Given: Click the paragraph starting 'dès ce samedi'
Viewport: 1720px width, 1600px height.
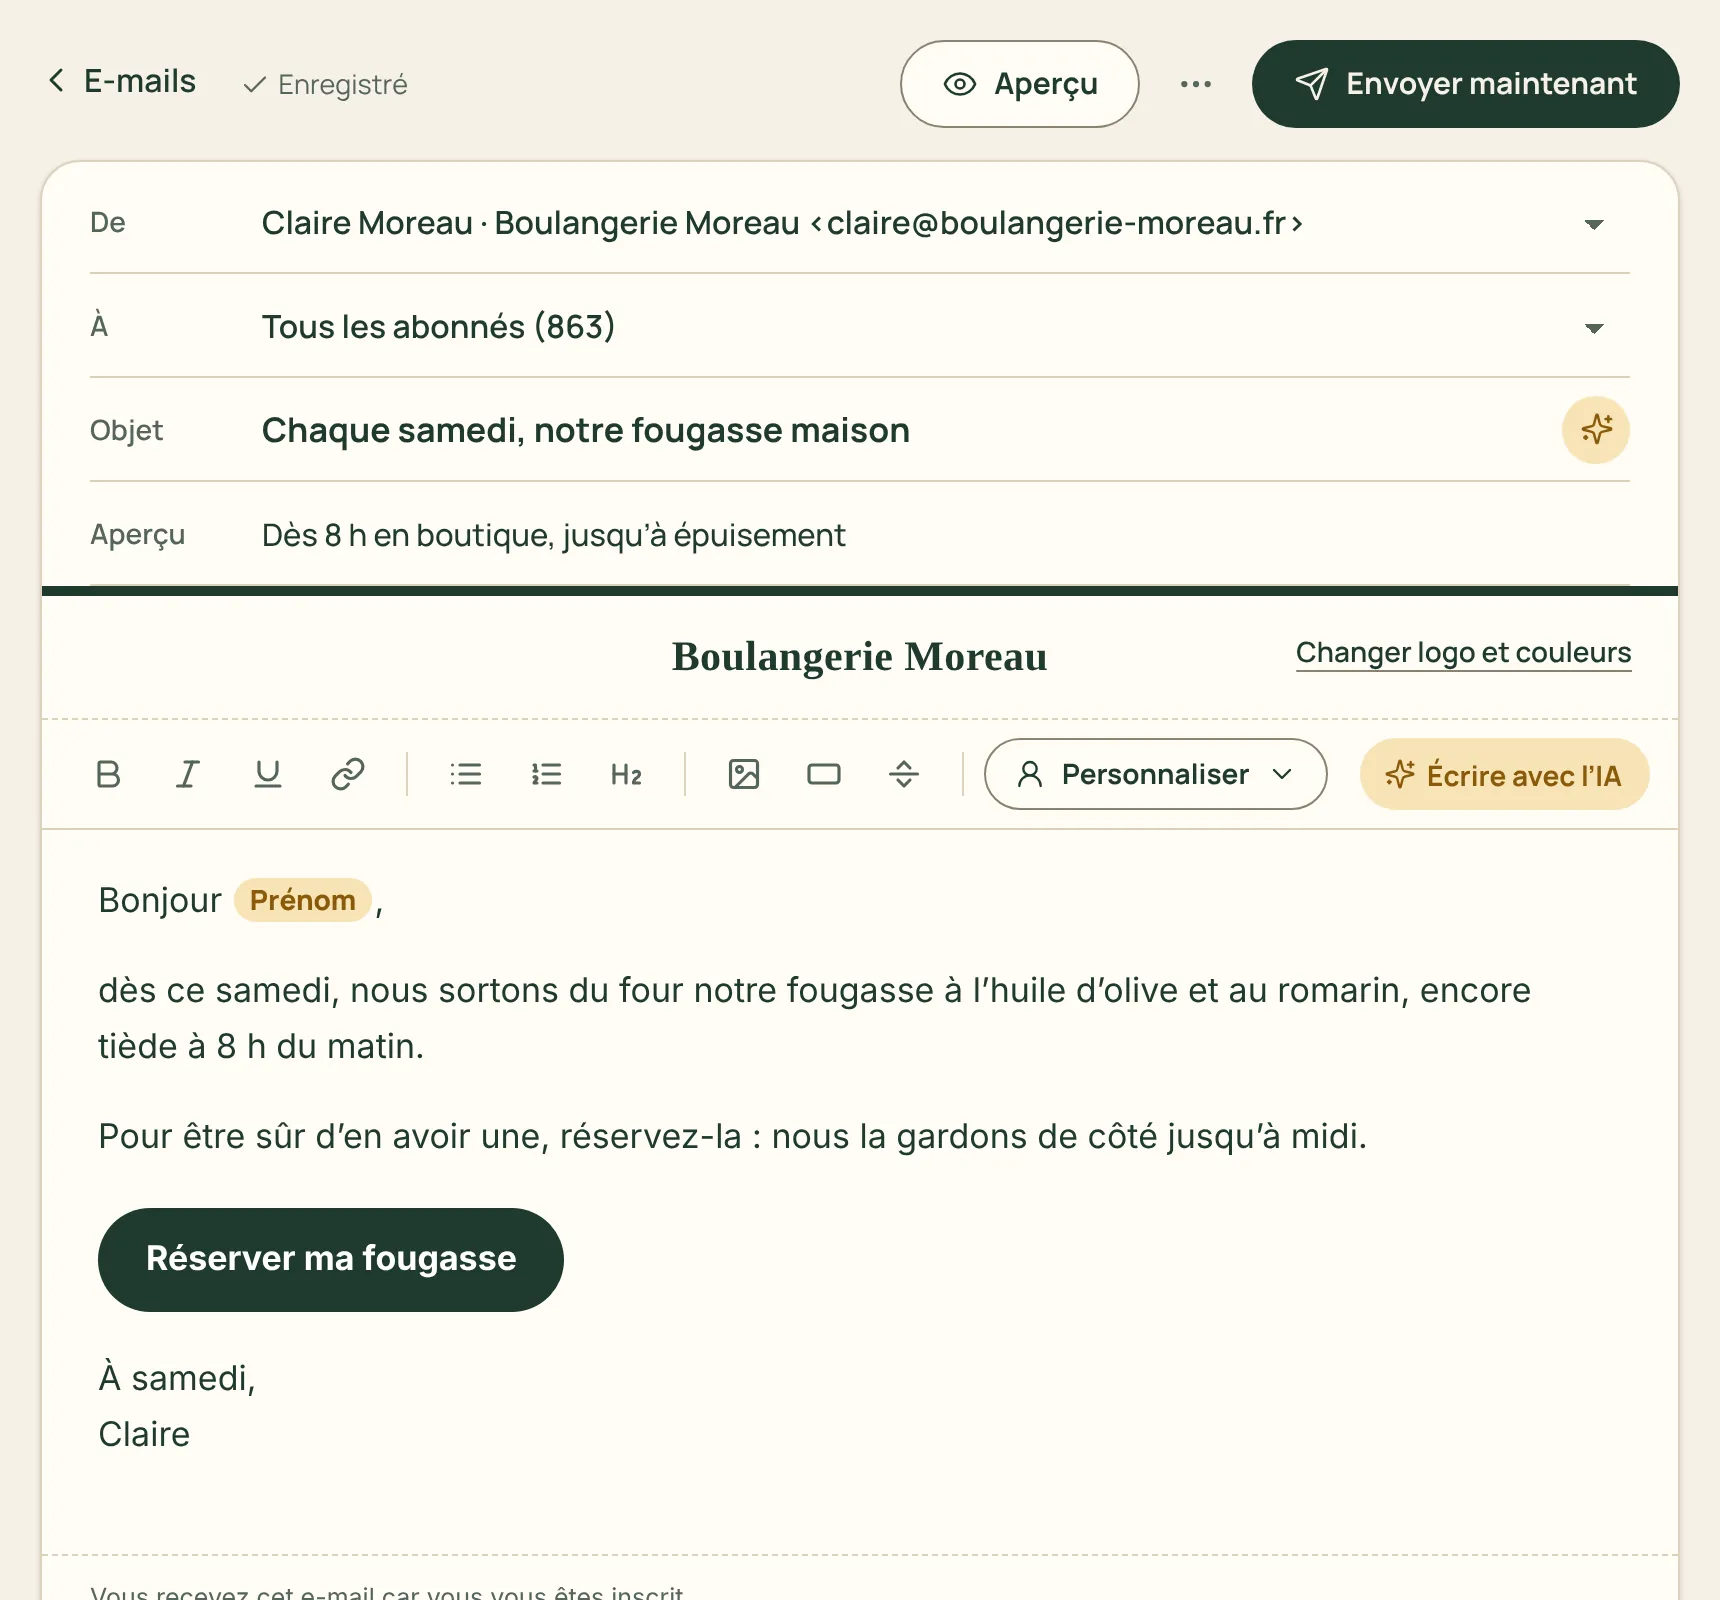Looking at the screenshot, I should click(x=814, y=1018).
